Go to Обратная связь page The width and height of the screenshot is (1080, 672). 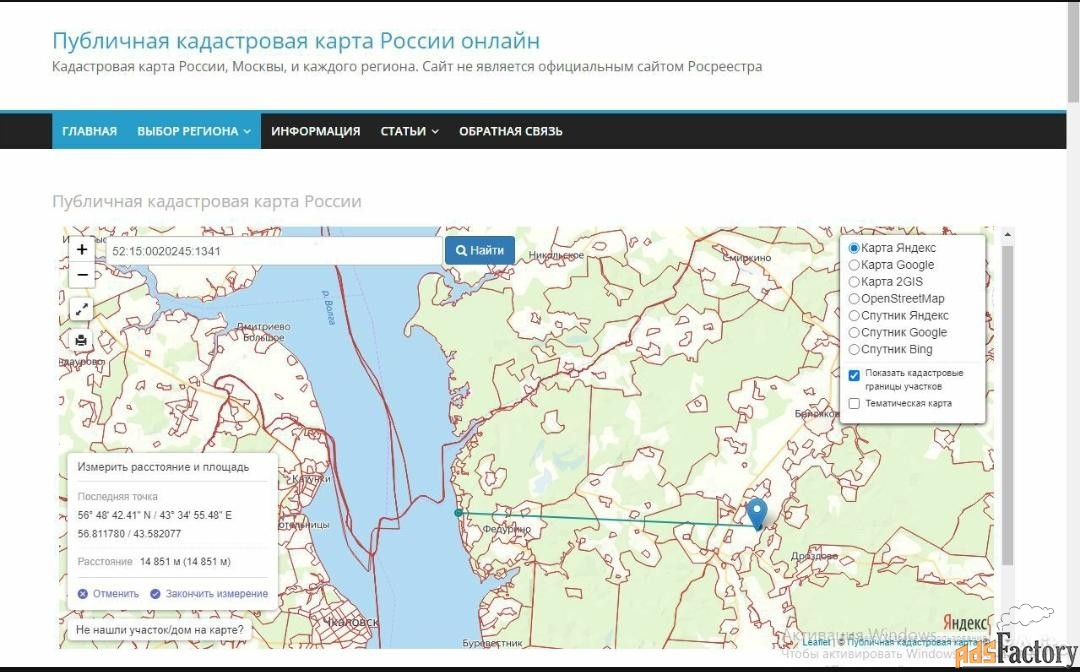point(510,131)
